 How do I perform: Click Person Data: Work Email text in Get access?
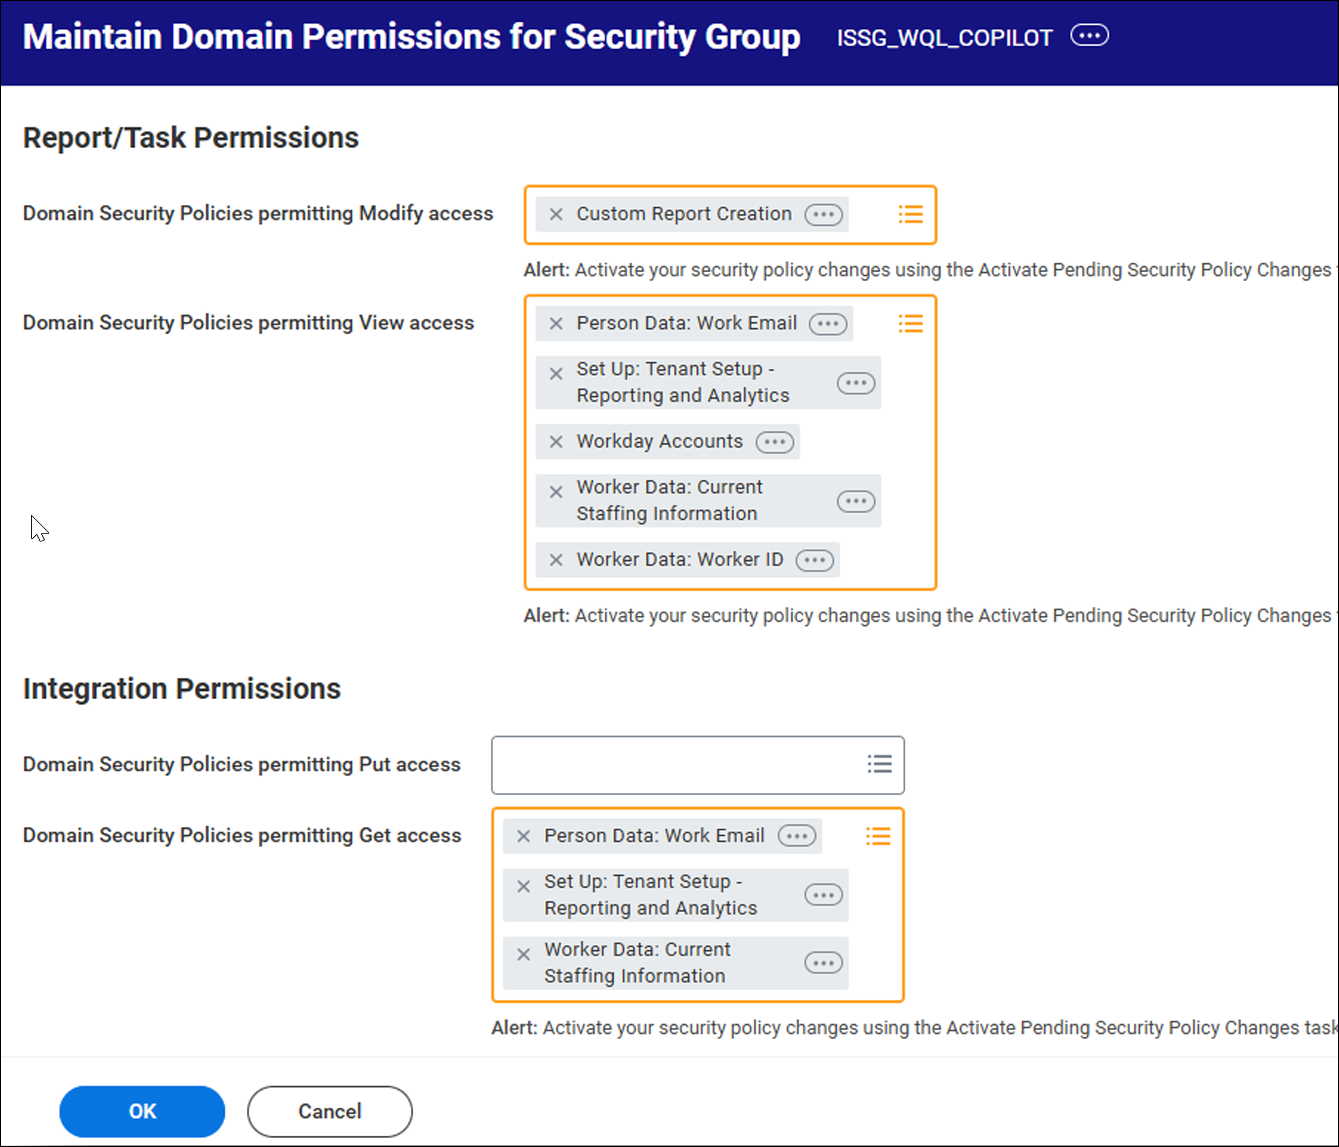click(655, 836)
